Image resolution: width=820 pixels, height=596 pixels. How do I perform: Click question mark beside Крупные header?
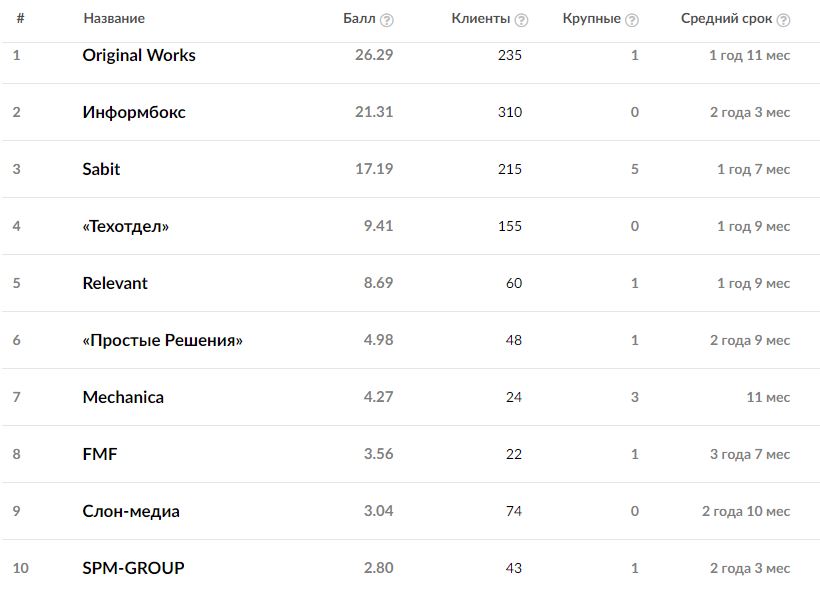(x=632, y=20)
